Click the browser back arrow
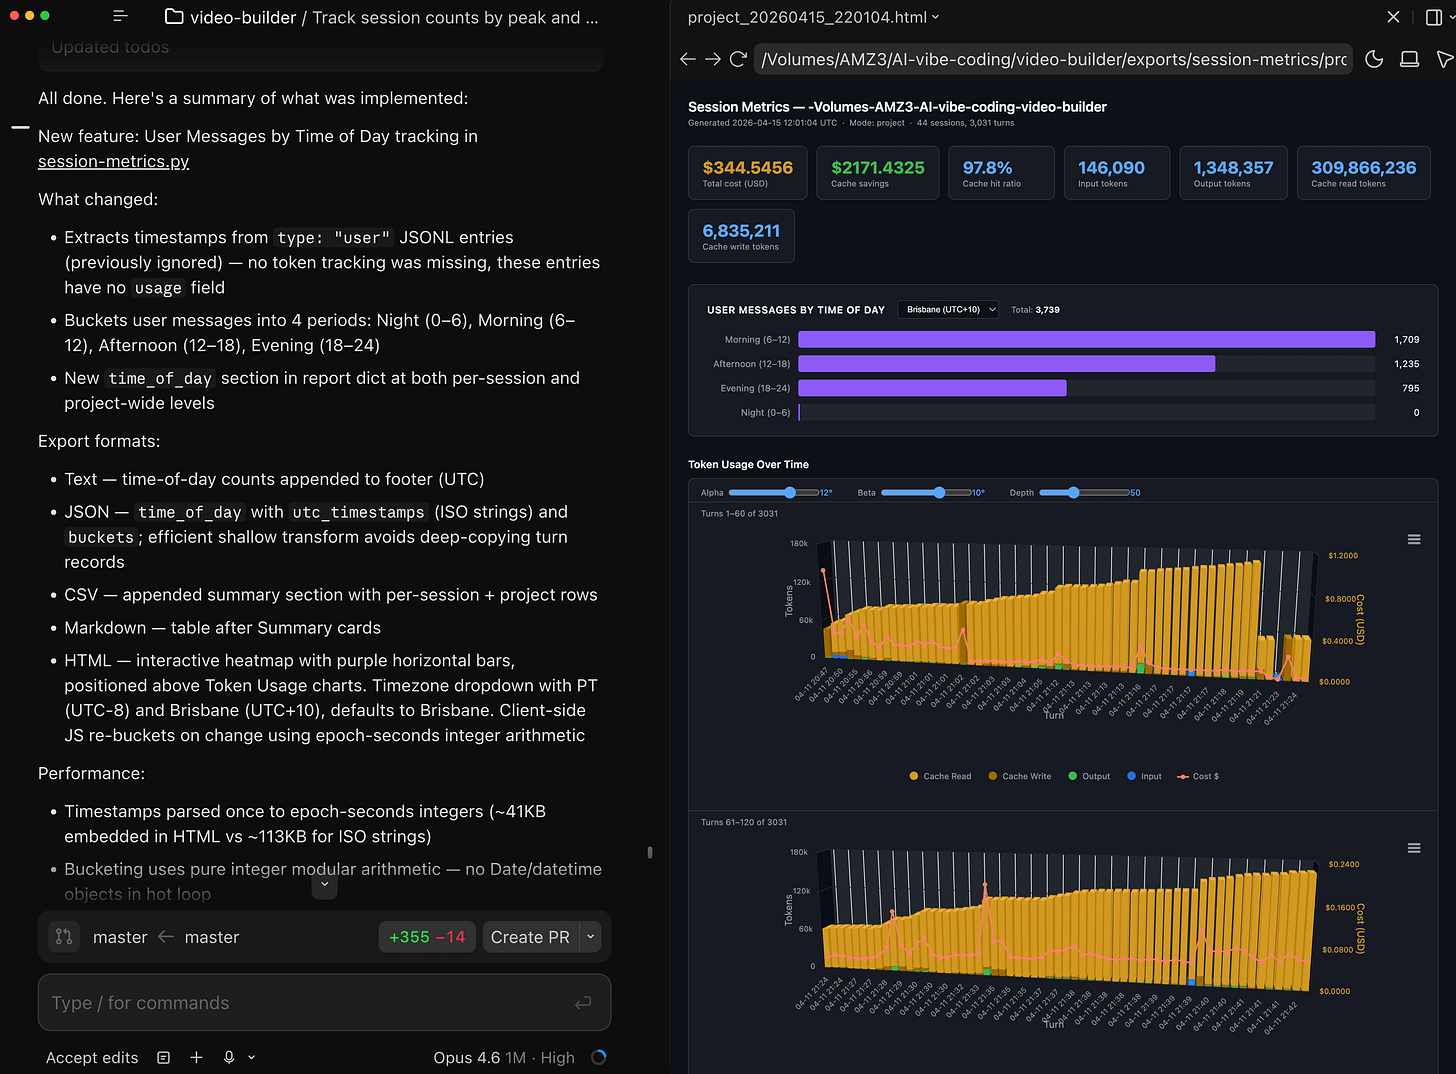 pyautogui.click(x=687, y=59)
